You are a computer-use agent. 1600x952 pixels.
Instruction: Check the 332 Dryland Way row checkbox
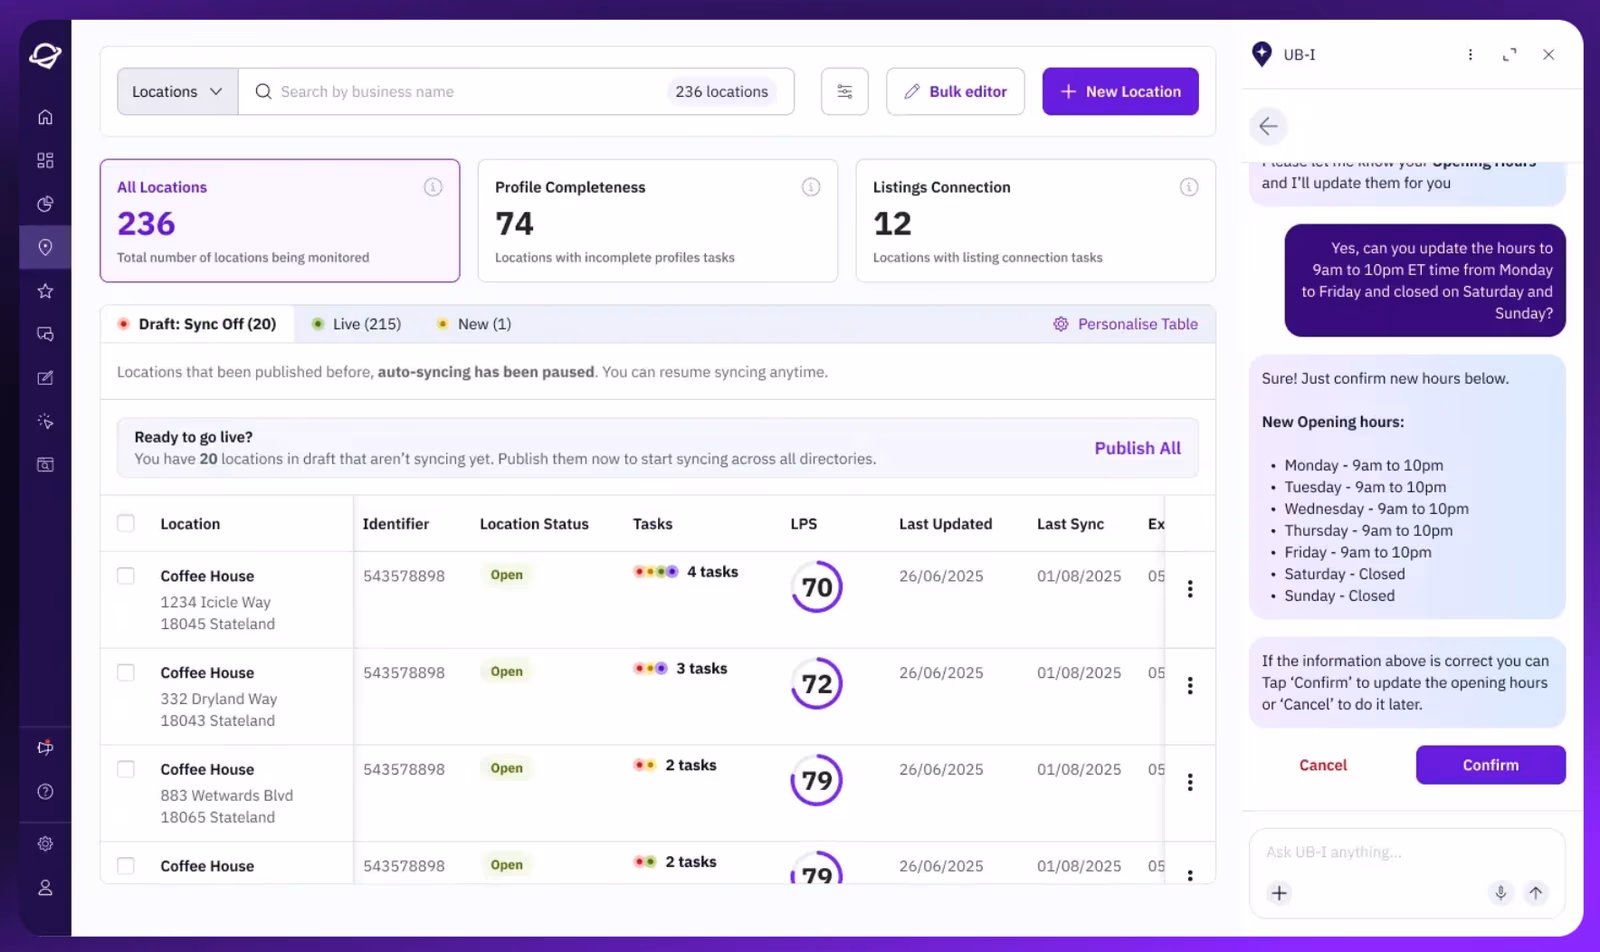point(126,673)
